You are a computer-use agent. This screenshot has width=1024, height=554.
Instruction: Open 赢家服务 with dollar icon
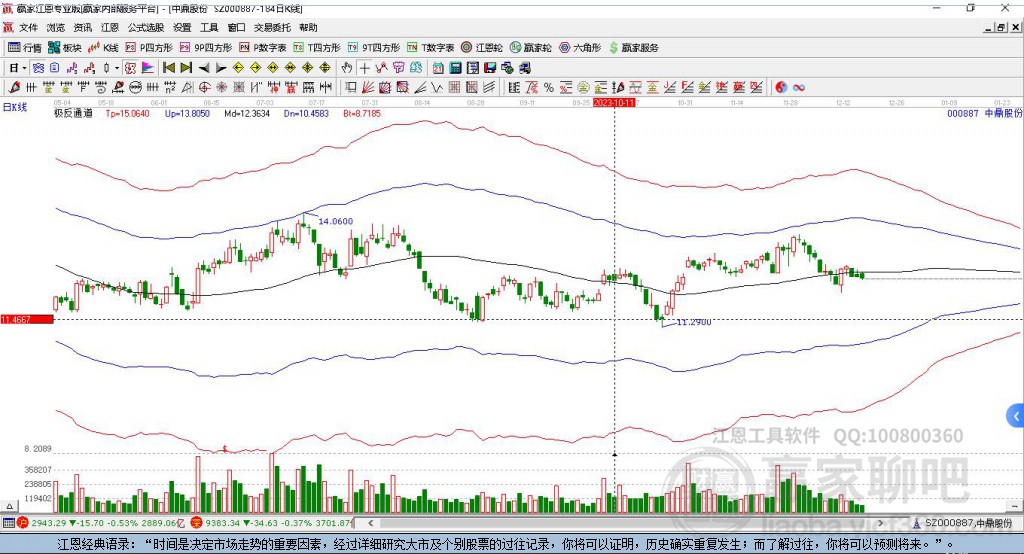click(x=633, y=48)
